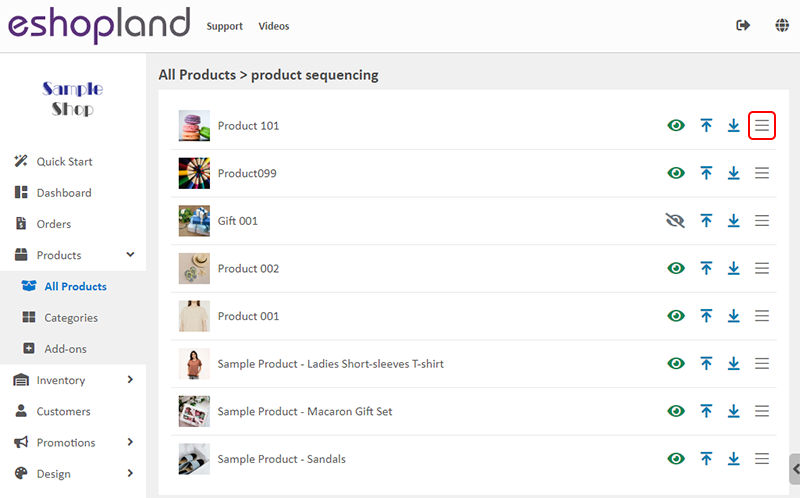Click drag handle for Macaron Gift Set
The image size is (800, 498).
[762, 411]
